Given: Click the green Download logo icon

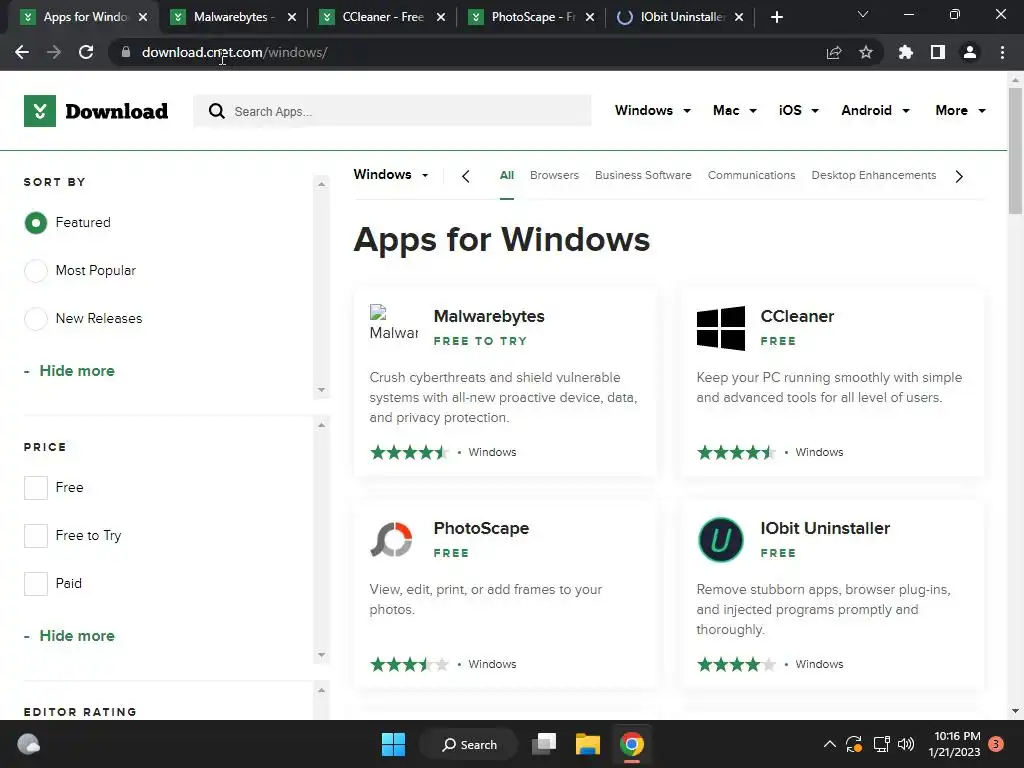Looking at the screenshot, I should tap(40, 111).
